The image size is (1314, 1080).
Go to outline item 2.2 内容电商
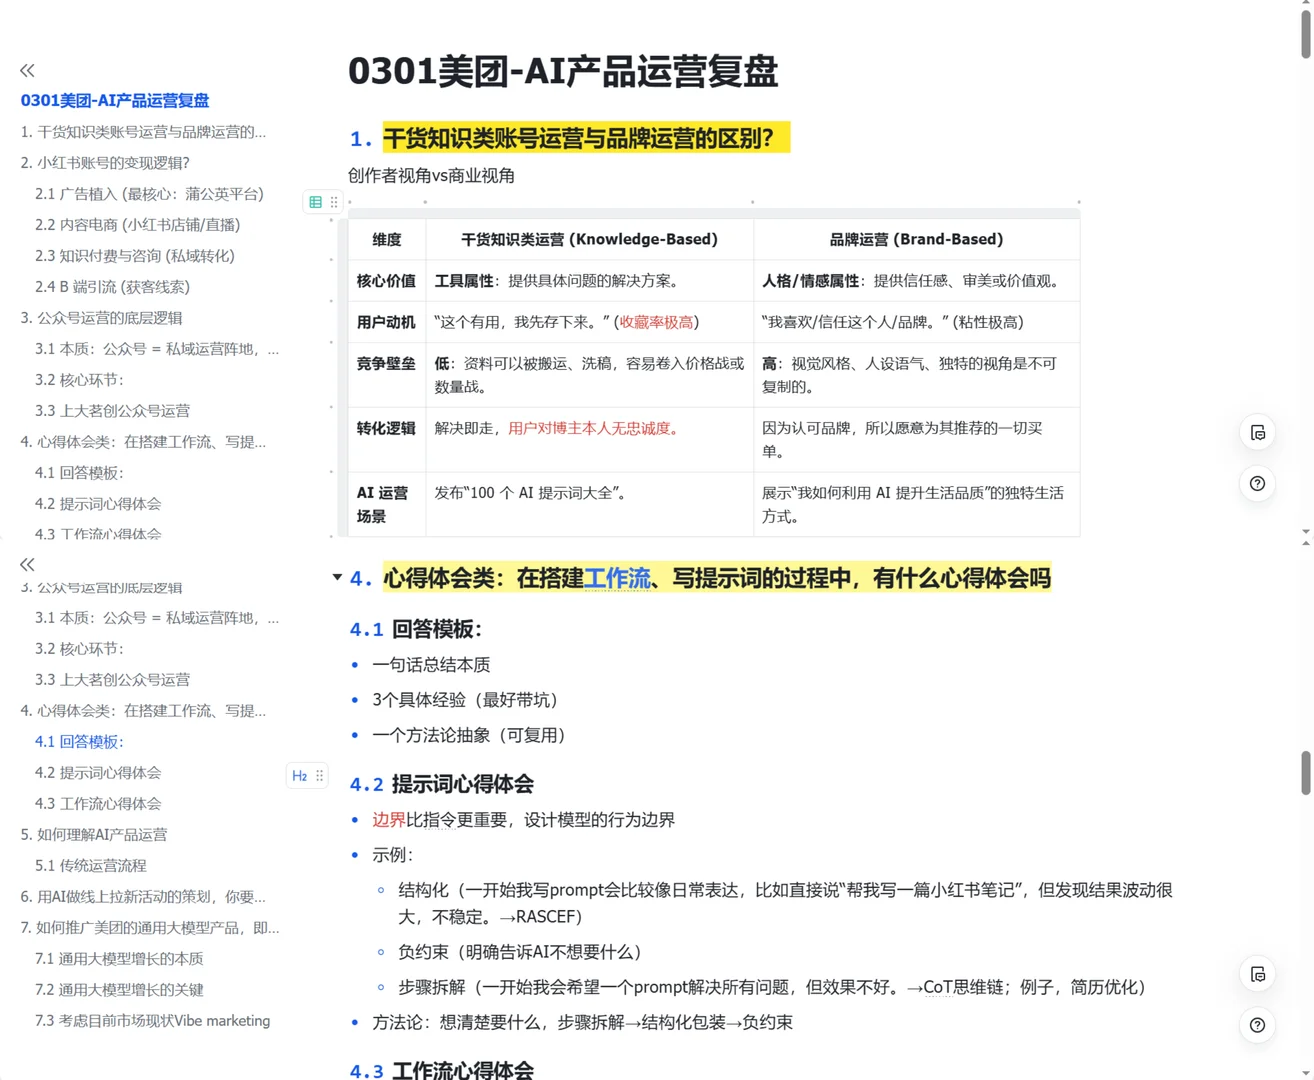click(x=137, y=224)
